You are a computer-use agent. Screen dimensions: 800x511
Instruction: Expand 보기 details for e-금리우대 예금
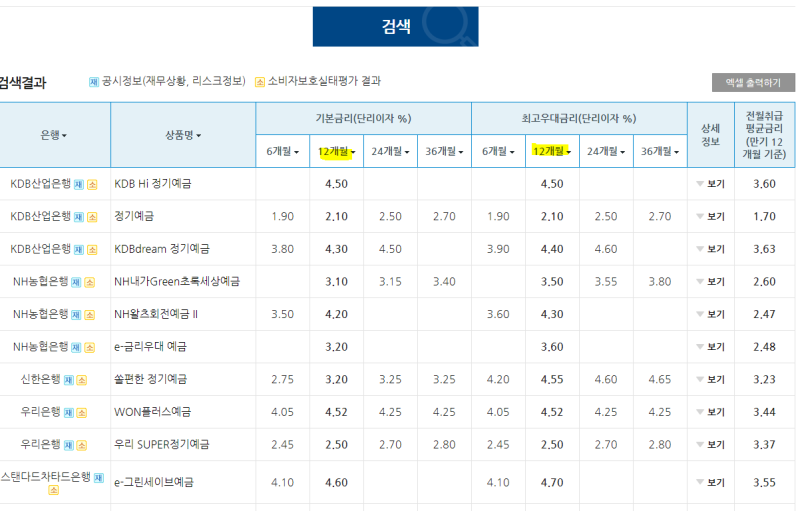[711, 347]
